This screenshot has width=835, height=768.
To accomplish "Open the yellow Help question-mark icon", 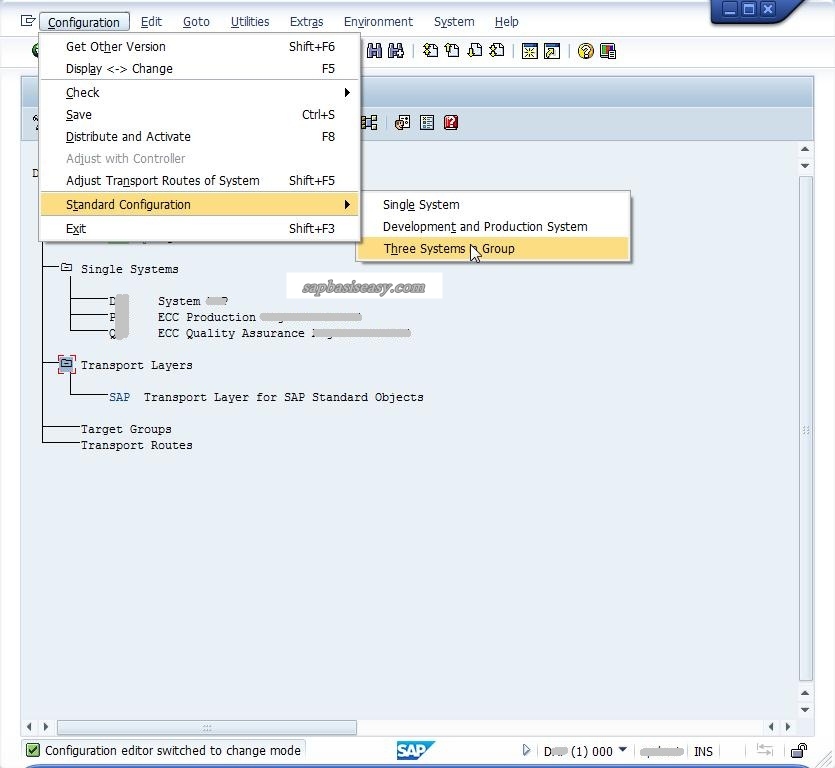I will tap(585, 51).
